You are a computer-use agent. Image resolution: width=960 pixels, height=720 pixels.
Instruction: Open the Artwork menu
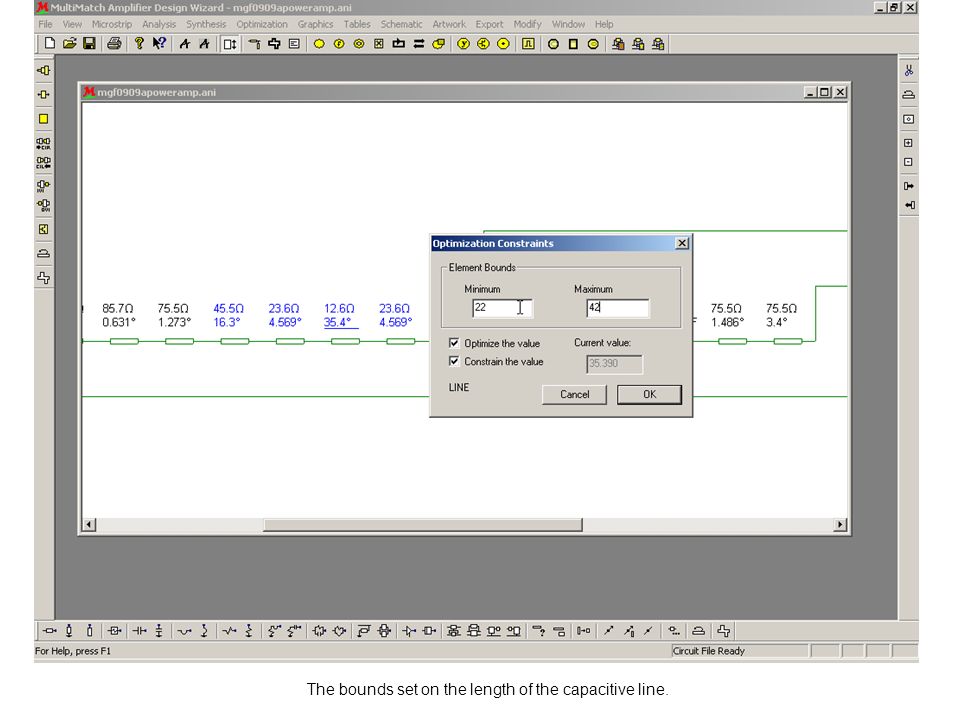pos(449,24)
